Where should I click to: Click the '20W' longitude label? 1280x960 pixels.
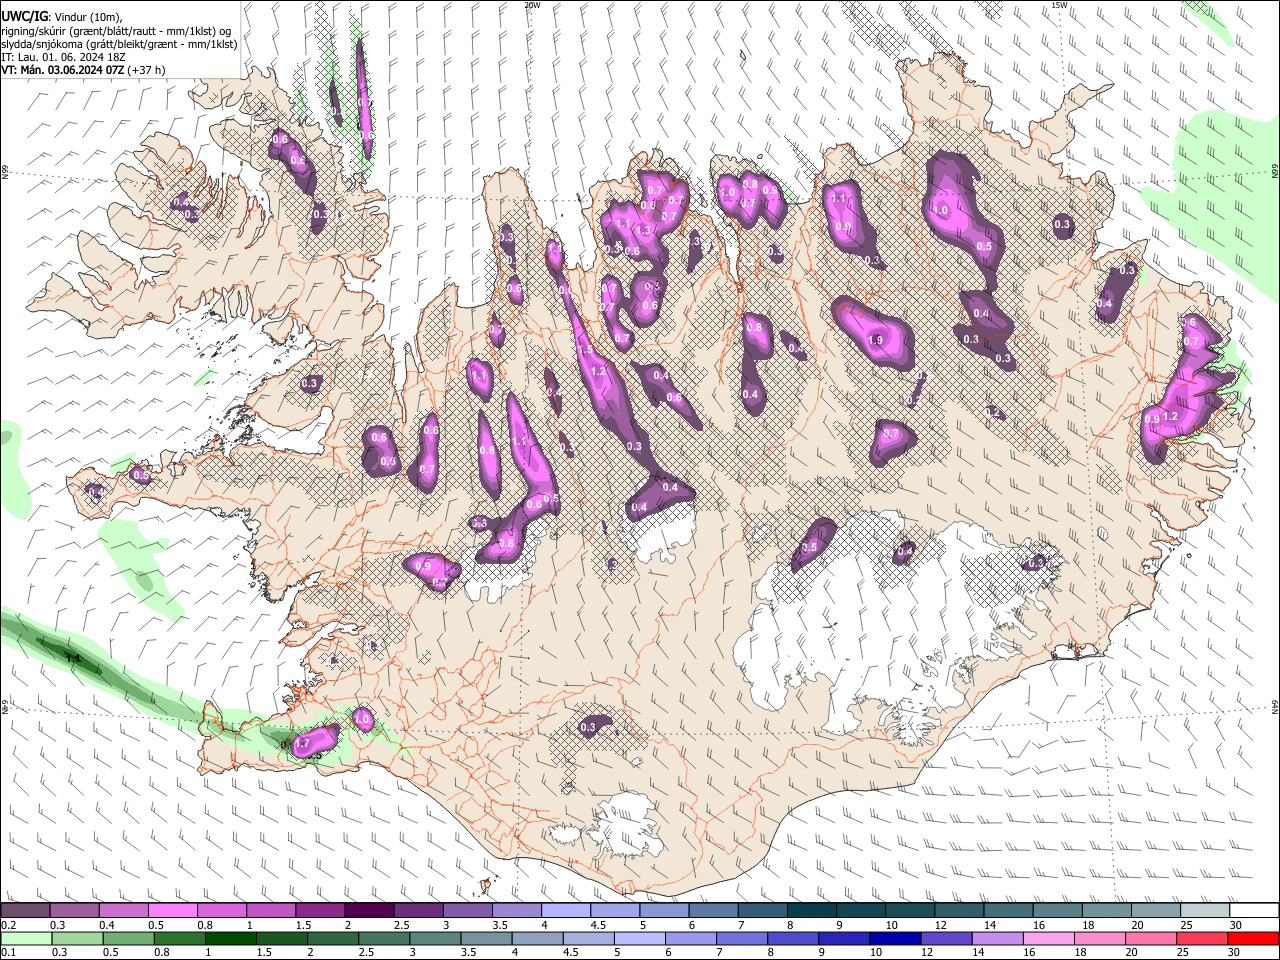click(x=532, y=5)
